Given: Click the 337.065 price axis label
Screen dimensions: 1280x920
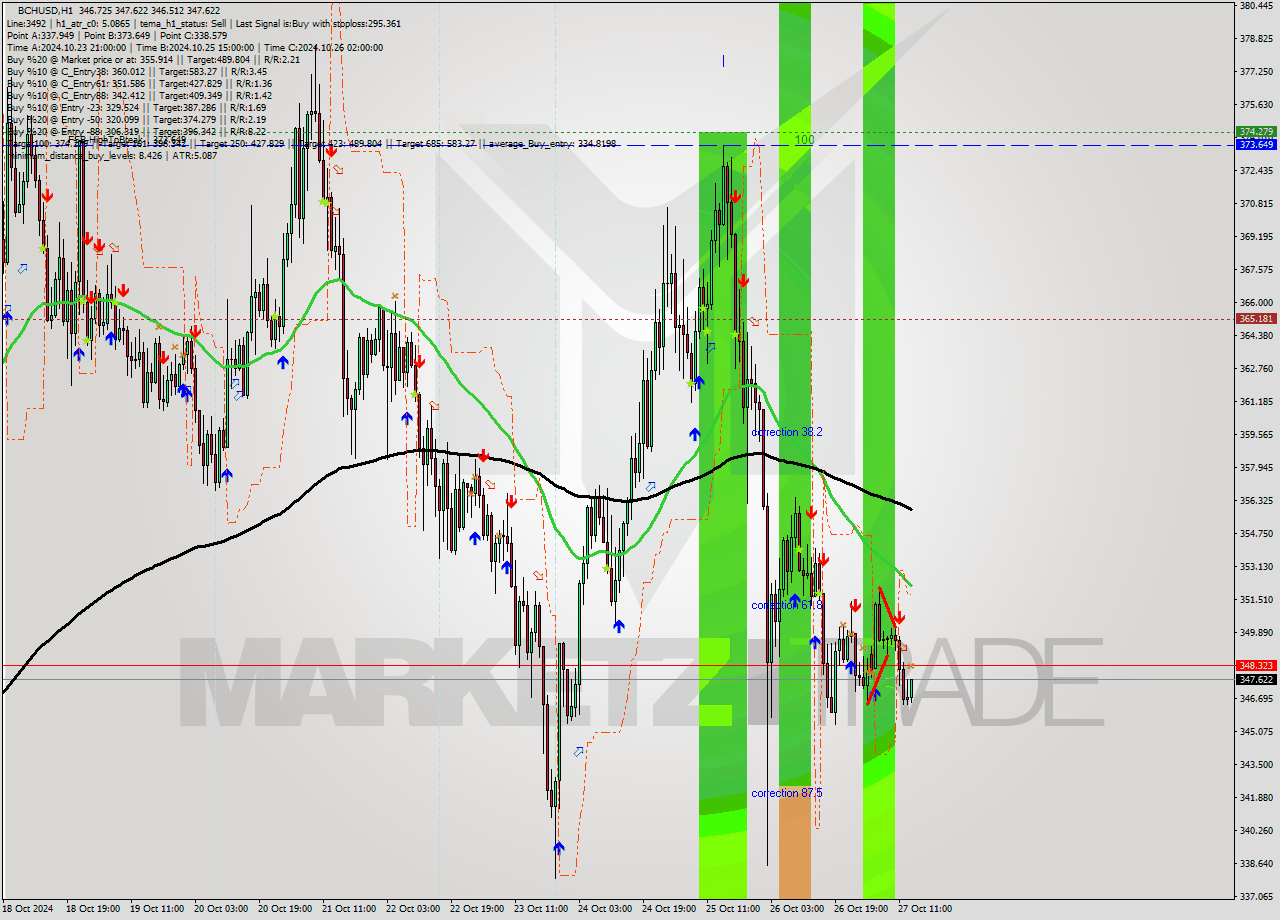Looking at the screenshot, I should (x=1256, y=896).
